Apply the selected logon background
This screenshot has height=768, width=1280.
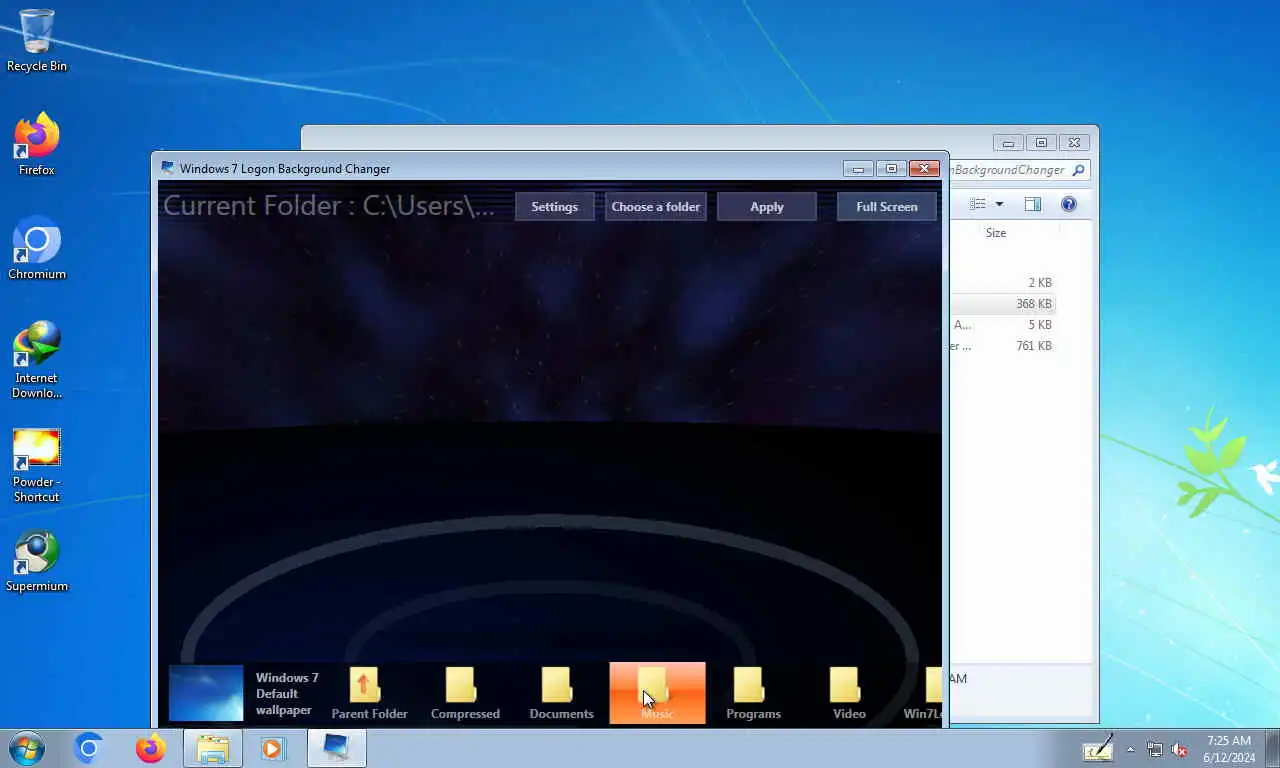pyautogui.click(x=767, y=207)
